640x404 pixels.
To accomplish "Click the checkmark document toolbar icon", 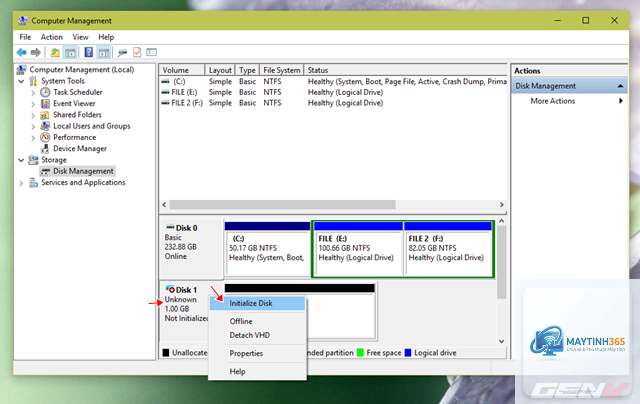I will [137, 52].
